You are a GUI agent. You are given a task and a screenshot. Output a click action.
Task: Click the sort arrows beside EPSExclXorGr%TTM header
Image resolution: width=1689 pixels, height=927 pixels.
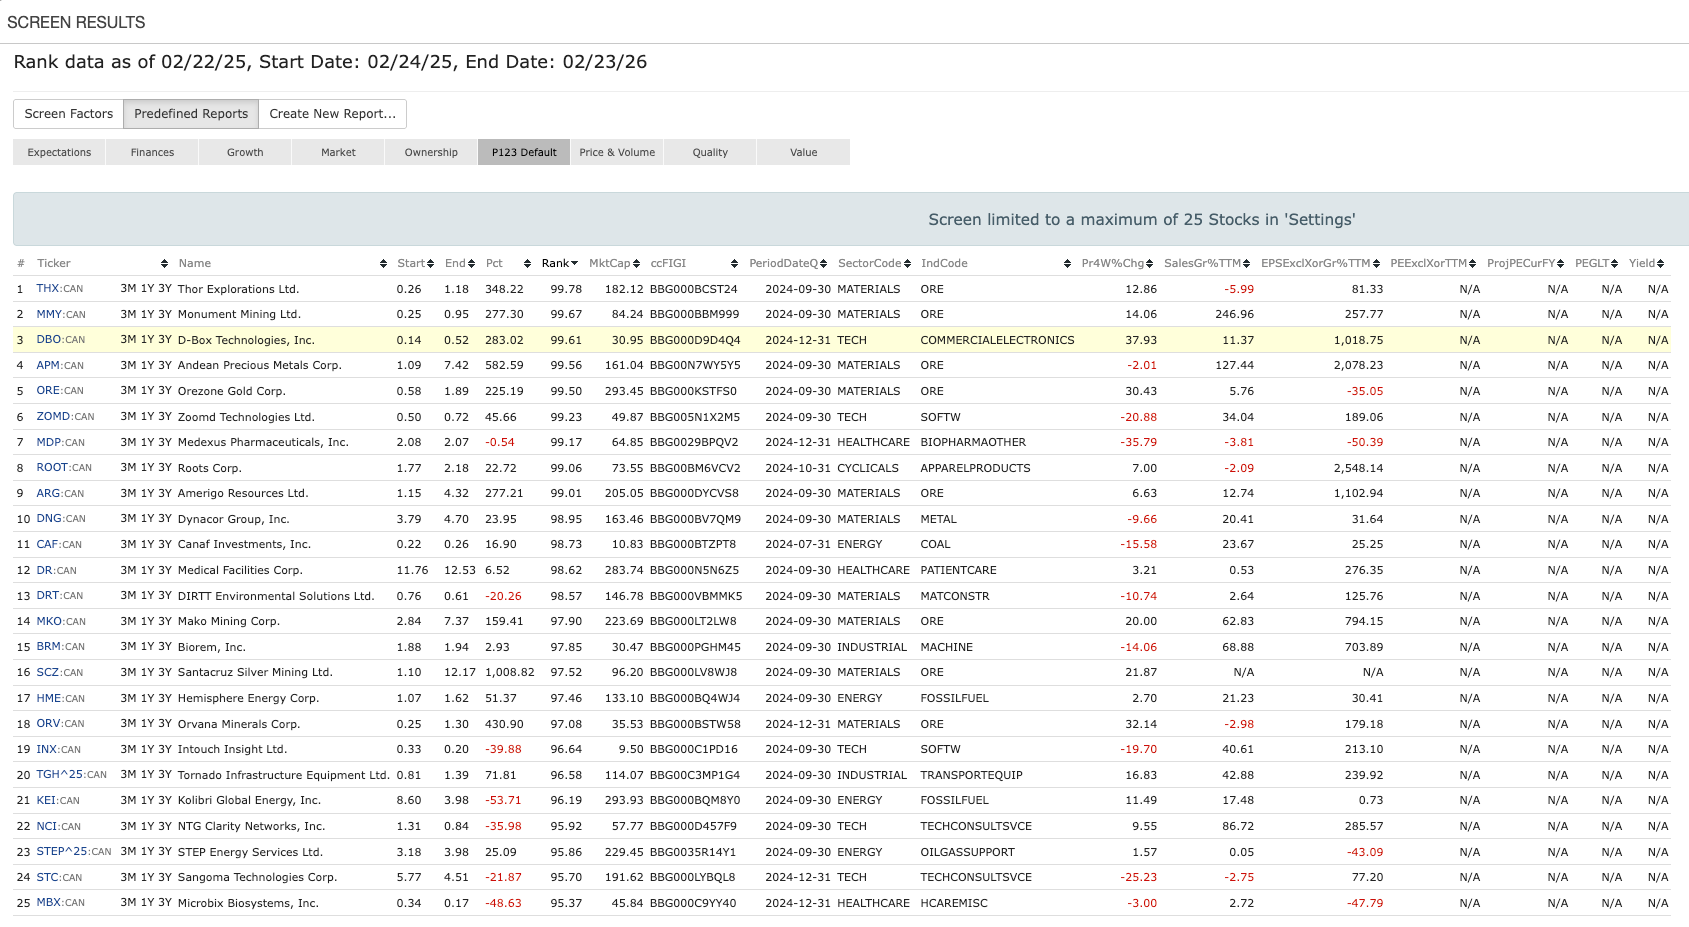(1377, 264)
